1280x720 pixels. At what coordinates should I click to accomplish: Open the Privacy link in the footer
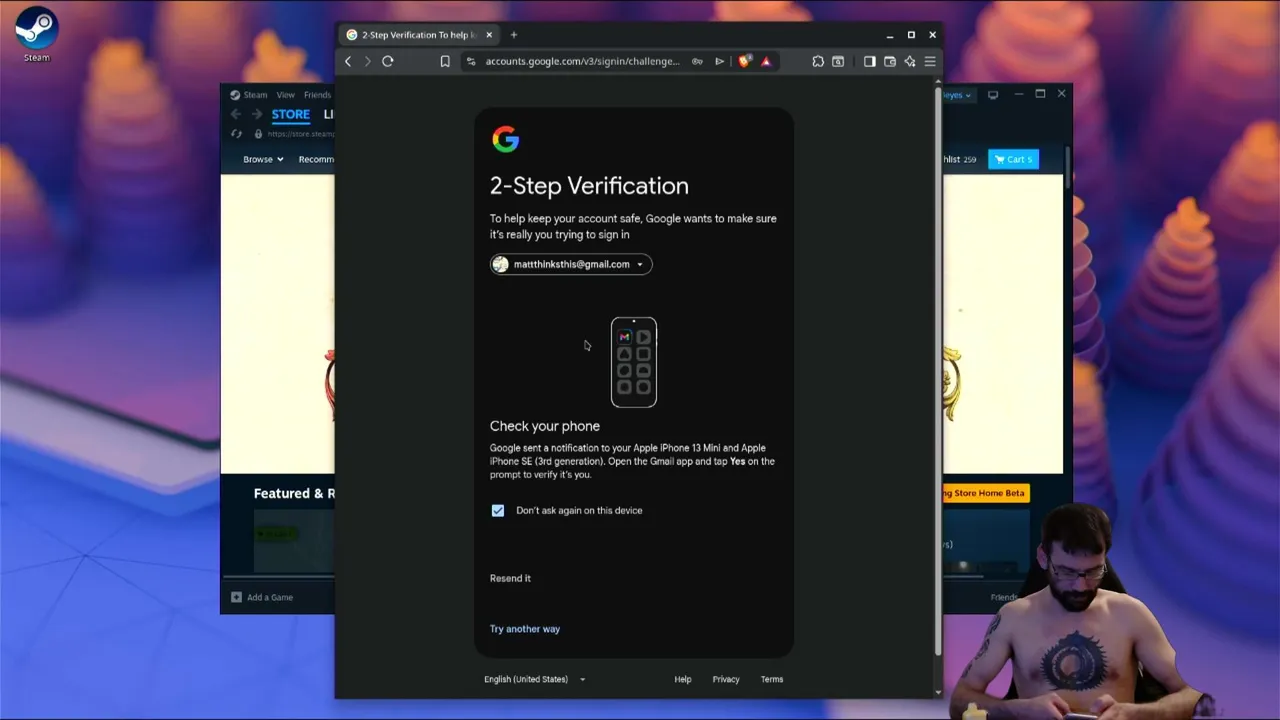pyautogui.click(x=726, y=679)
